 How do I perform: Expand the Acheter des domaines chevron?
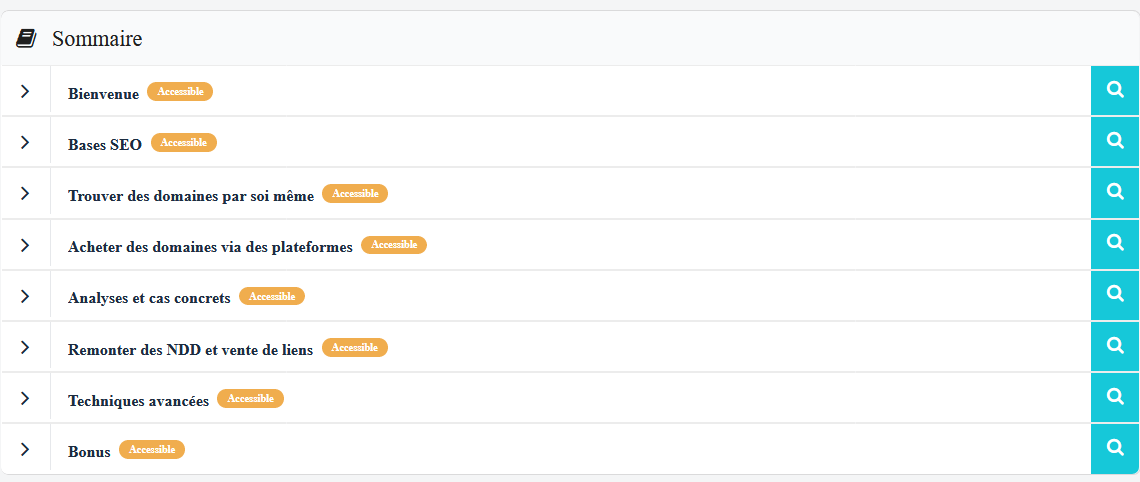pyautogui.click(x=25, y=245)
